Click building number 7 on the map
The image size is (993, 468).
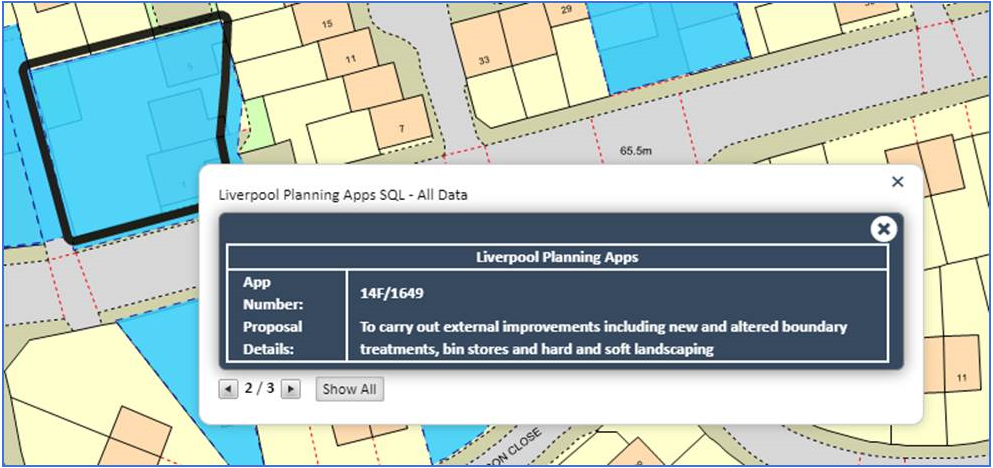coord(402,129)
